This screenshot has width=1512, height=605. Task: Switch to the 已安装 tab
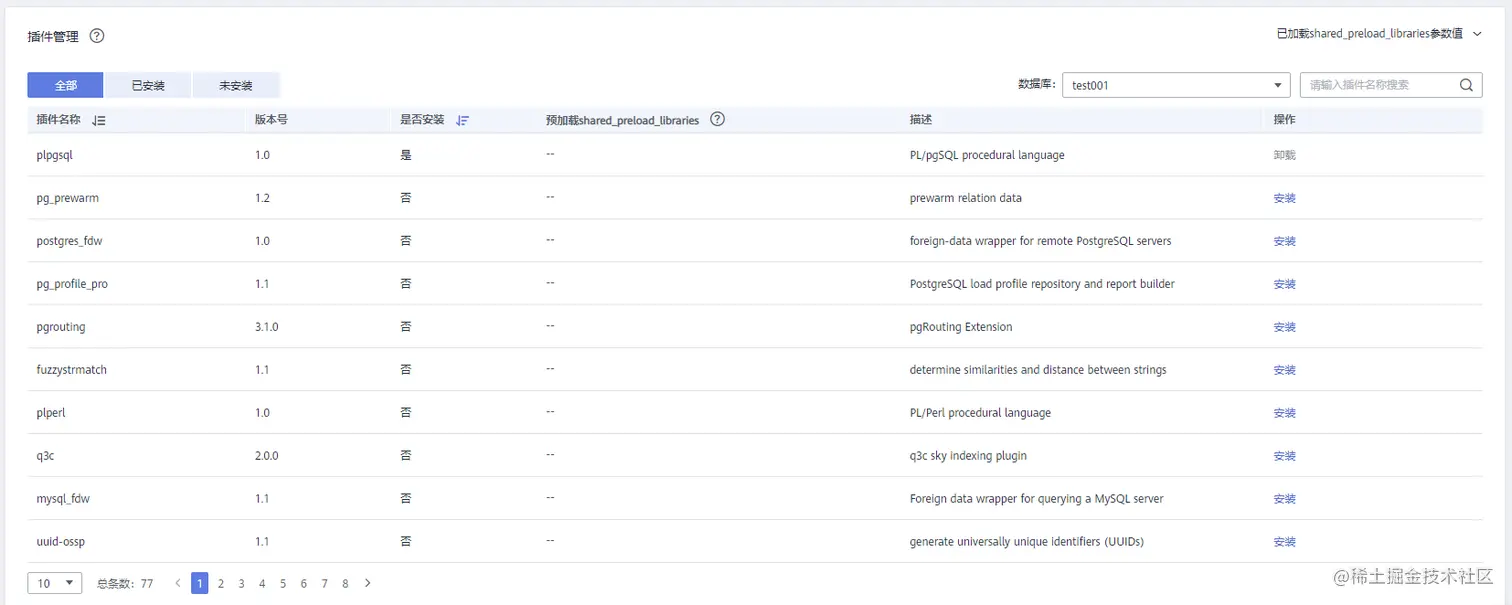click(148, 85)
